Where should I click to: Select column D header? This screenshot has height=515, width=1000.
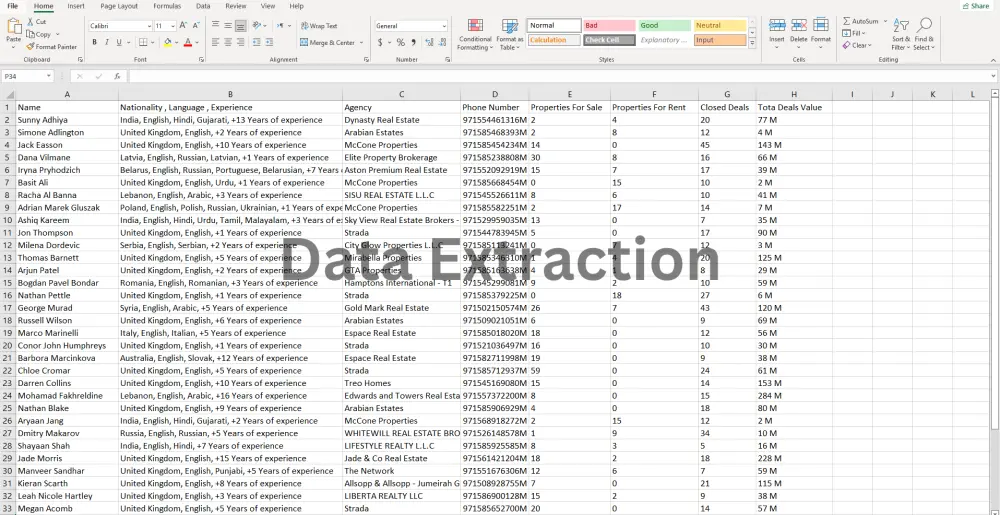[494, 94]
